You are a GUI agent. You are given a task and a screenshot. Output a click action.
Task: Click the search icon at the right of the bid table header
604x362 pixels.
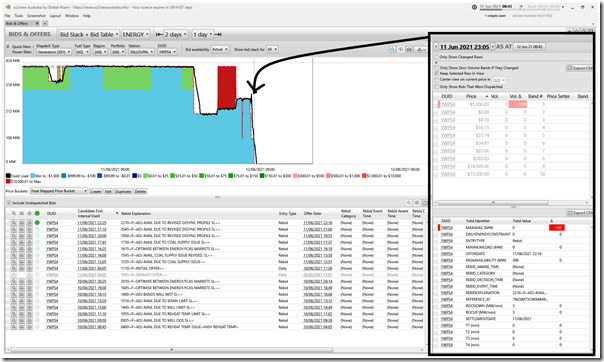(409, 203)
